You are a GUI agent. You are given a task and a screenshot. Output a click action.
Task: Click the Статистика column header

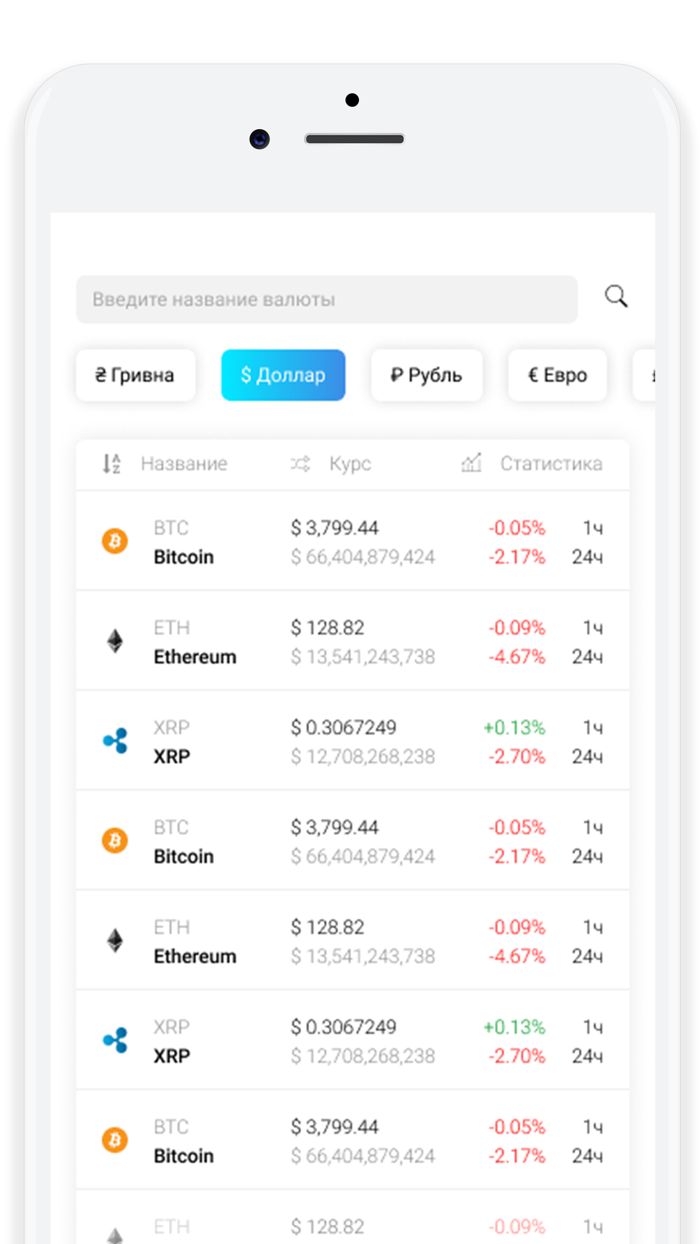tap(550, 463)
